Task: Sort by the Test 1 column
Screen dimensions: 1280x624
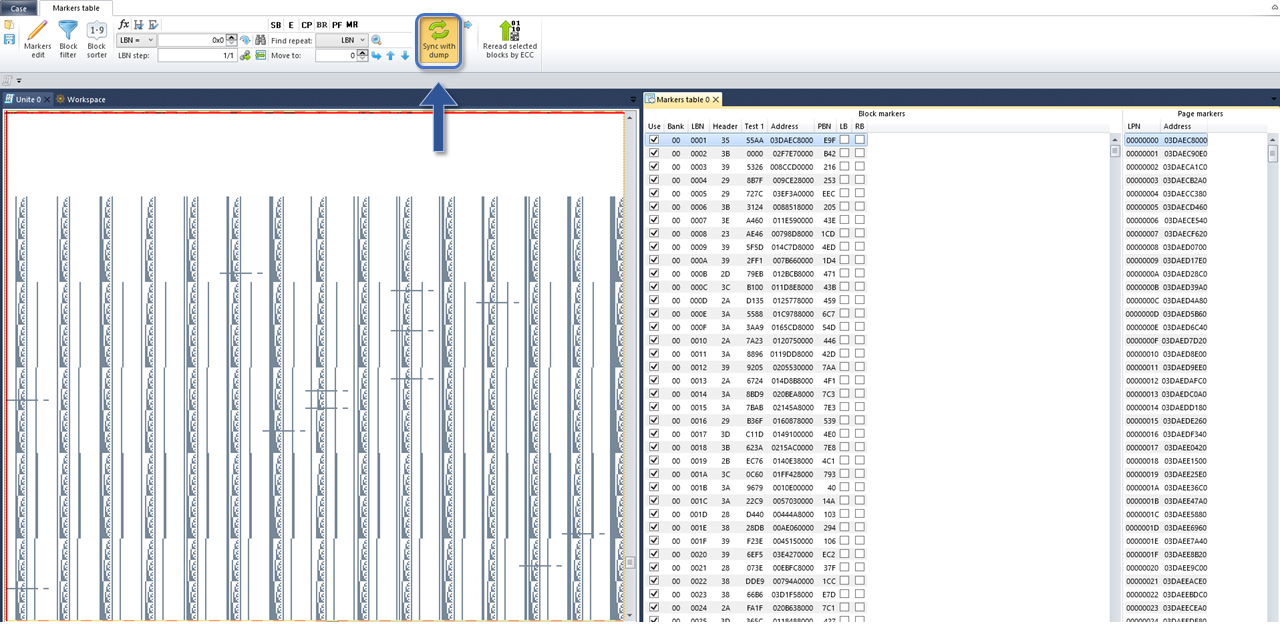Action: (x=754, y=127)
